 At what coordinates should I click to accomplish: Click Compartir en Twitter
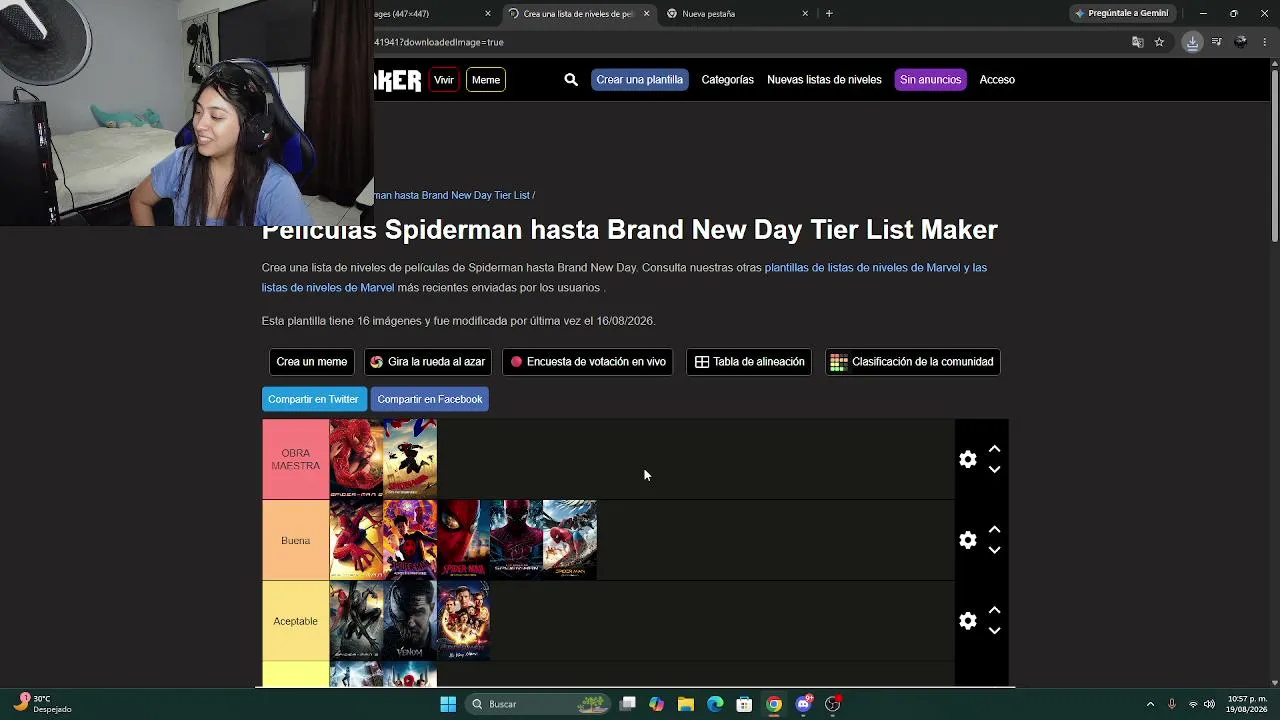tap(313, 399)
